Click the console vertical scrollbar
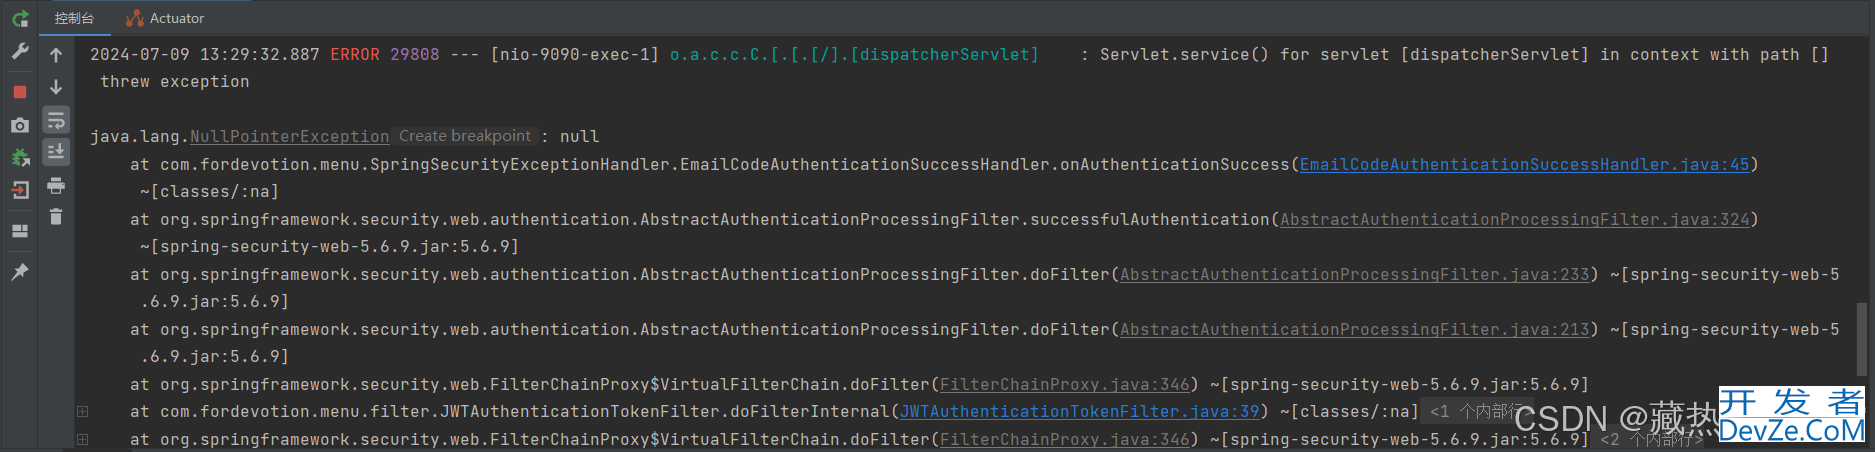The height and width of the screenshot is (452, 1875). click(1861, 340)
